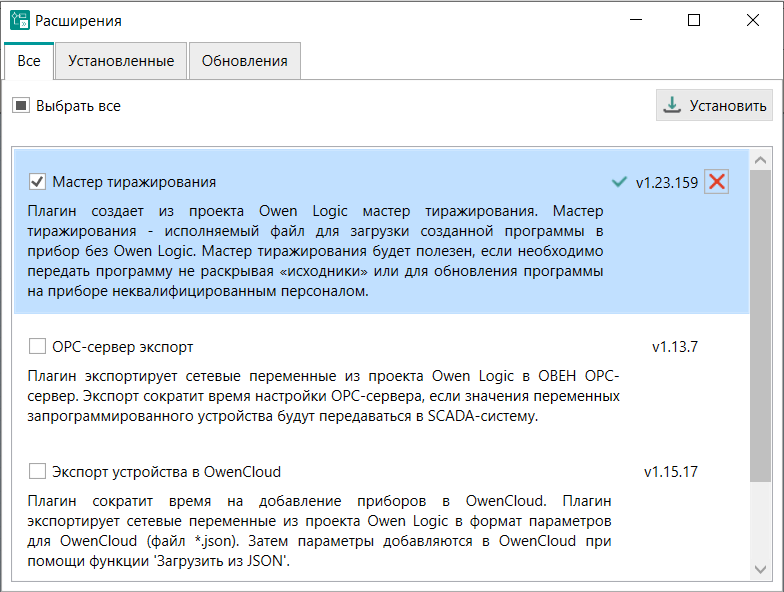Screen dimensions: 784x592
Task: Open the Обновления tab
Action: coord(244,61)
